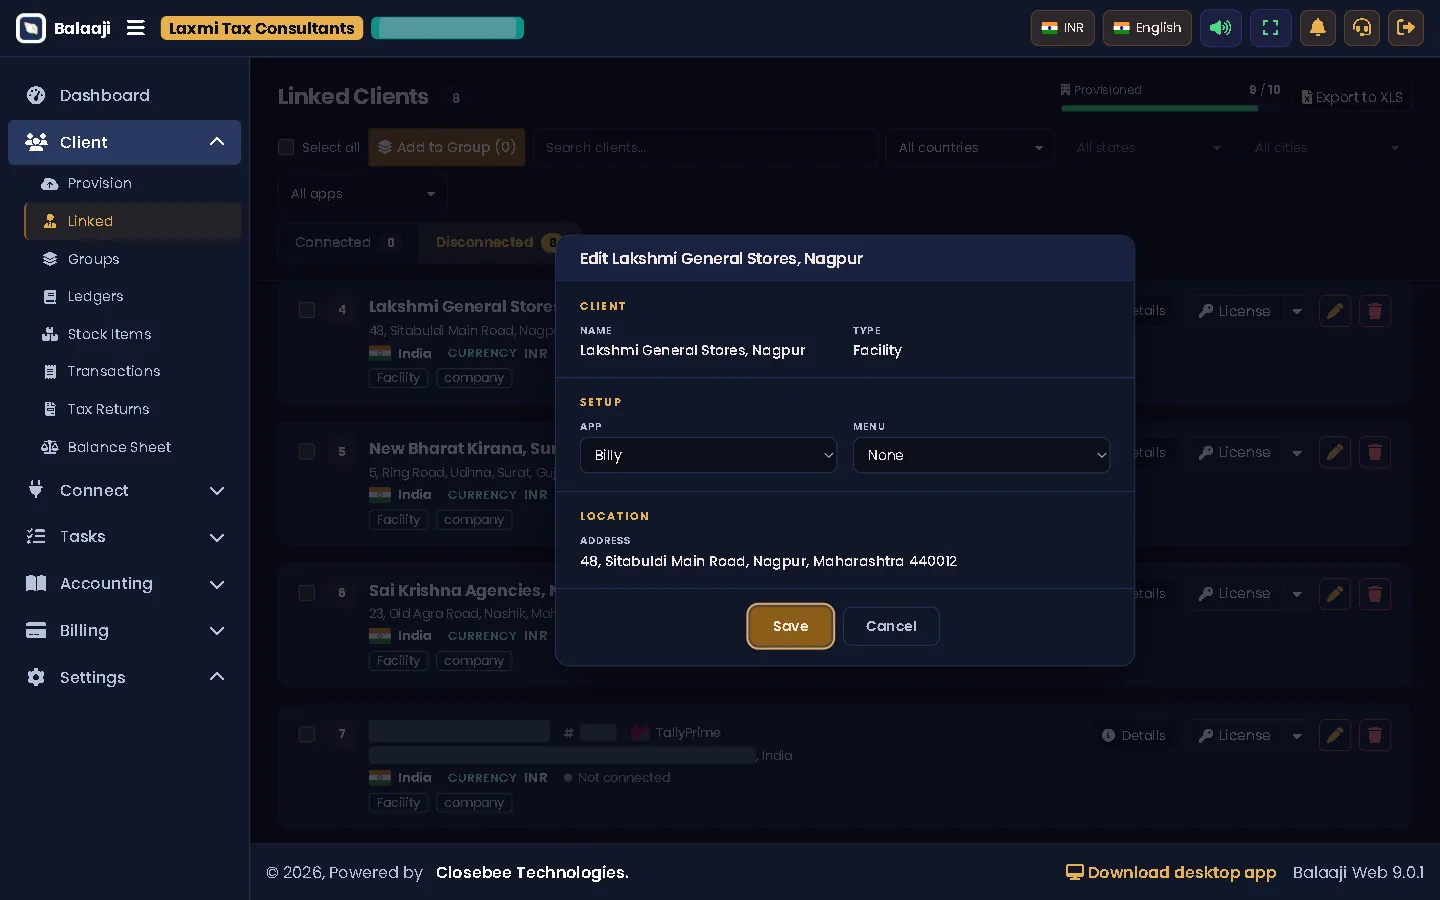Expand the Accounting sidebar section
The image size is (1440, 900).
pos(124,583)
